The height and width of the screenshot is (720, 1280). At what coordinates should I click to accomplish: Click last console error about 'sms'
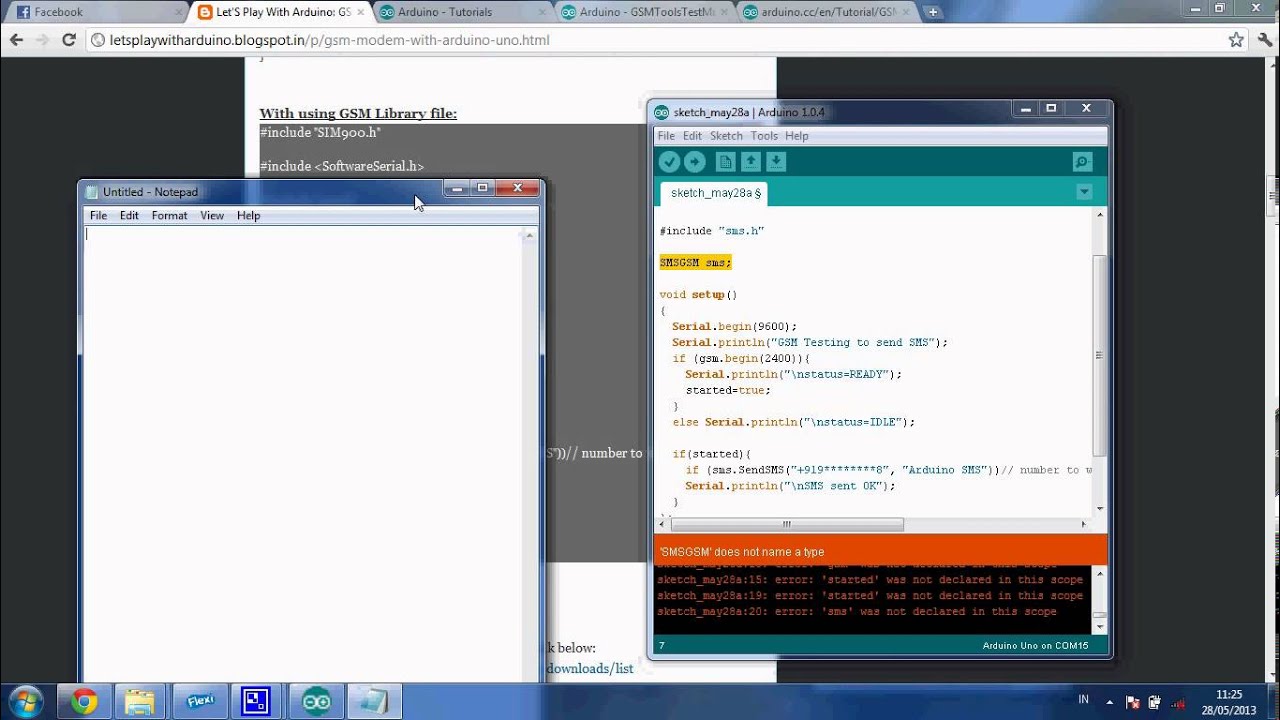(857, 612)
